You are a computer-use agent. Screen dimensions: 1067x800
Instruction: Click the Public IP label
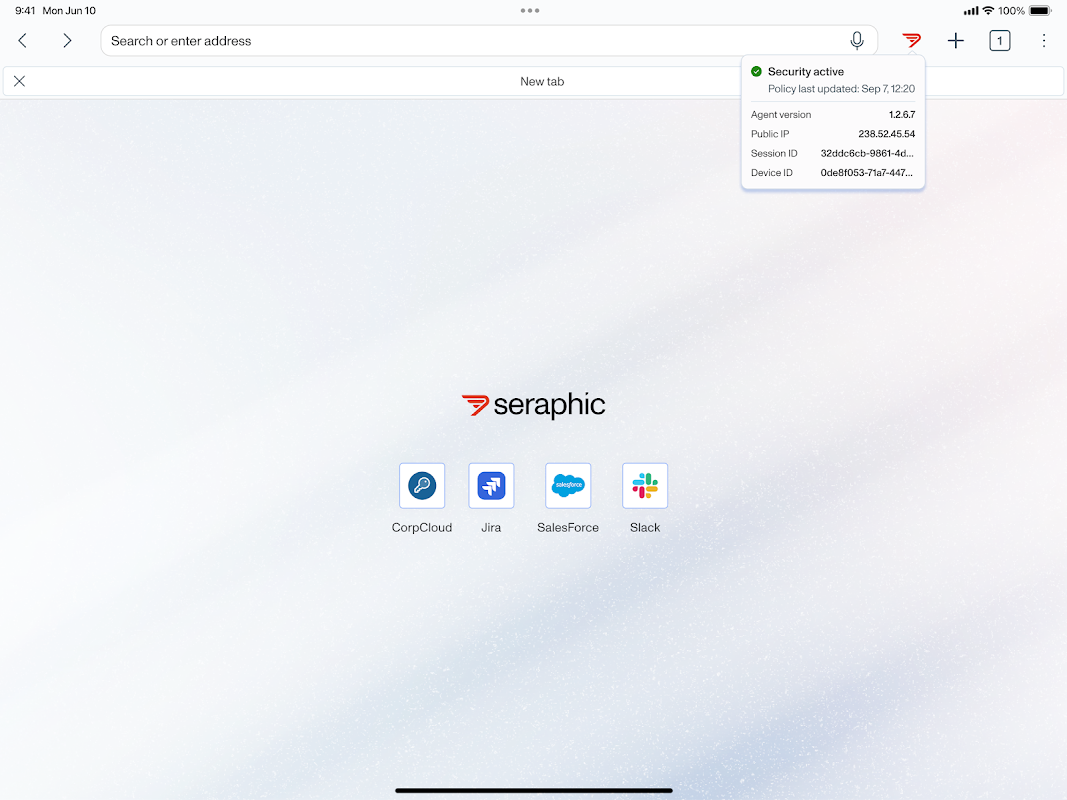pyautogui.click(x=770, y=134)
